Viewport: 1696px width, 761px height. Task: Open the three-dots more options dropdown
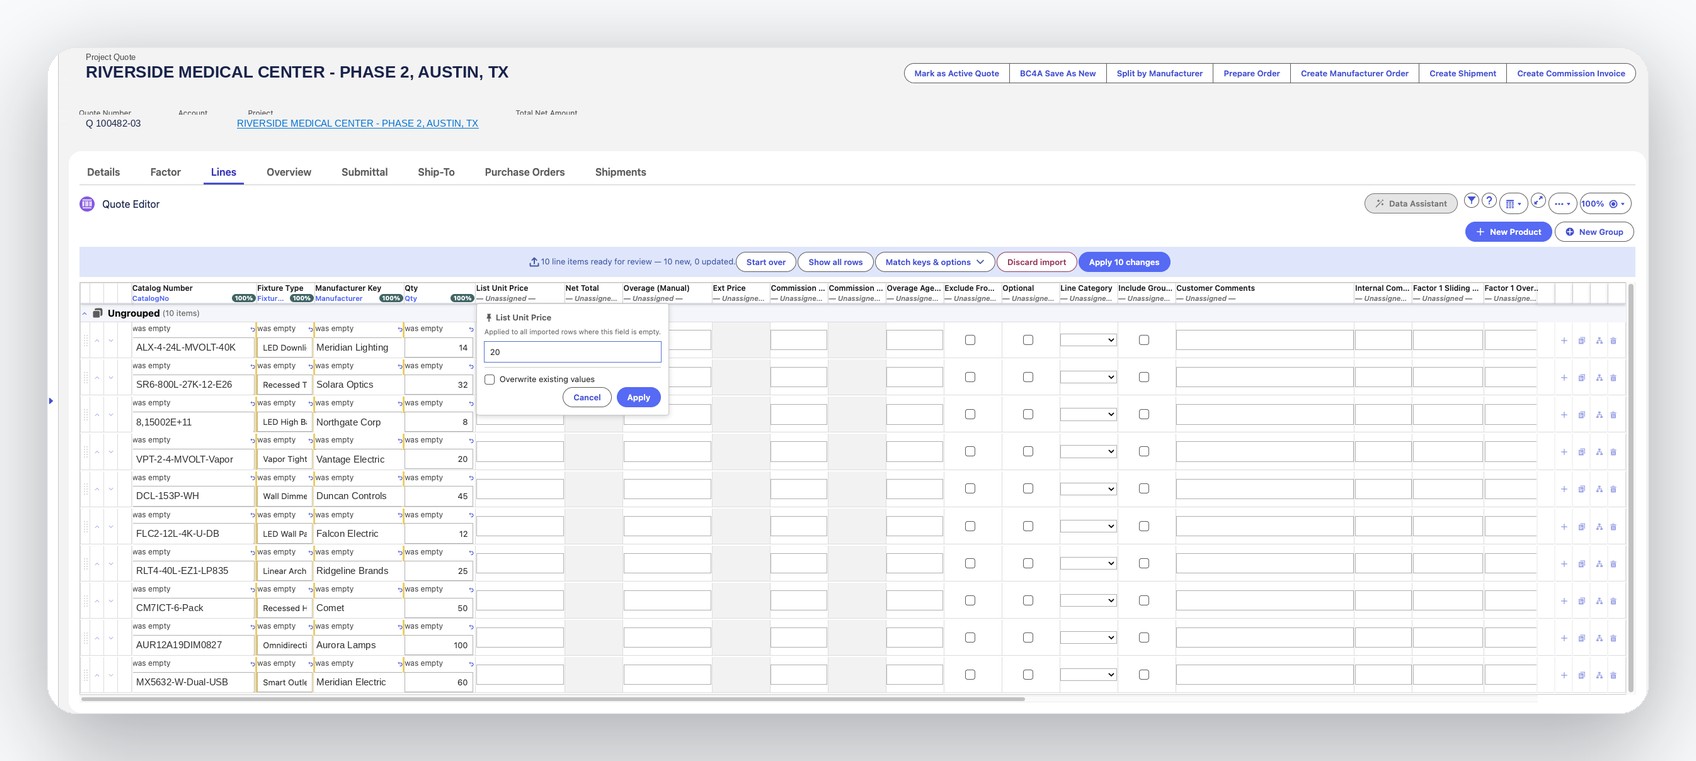pos(1562,204)
